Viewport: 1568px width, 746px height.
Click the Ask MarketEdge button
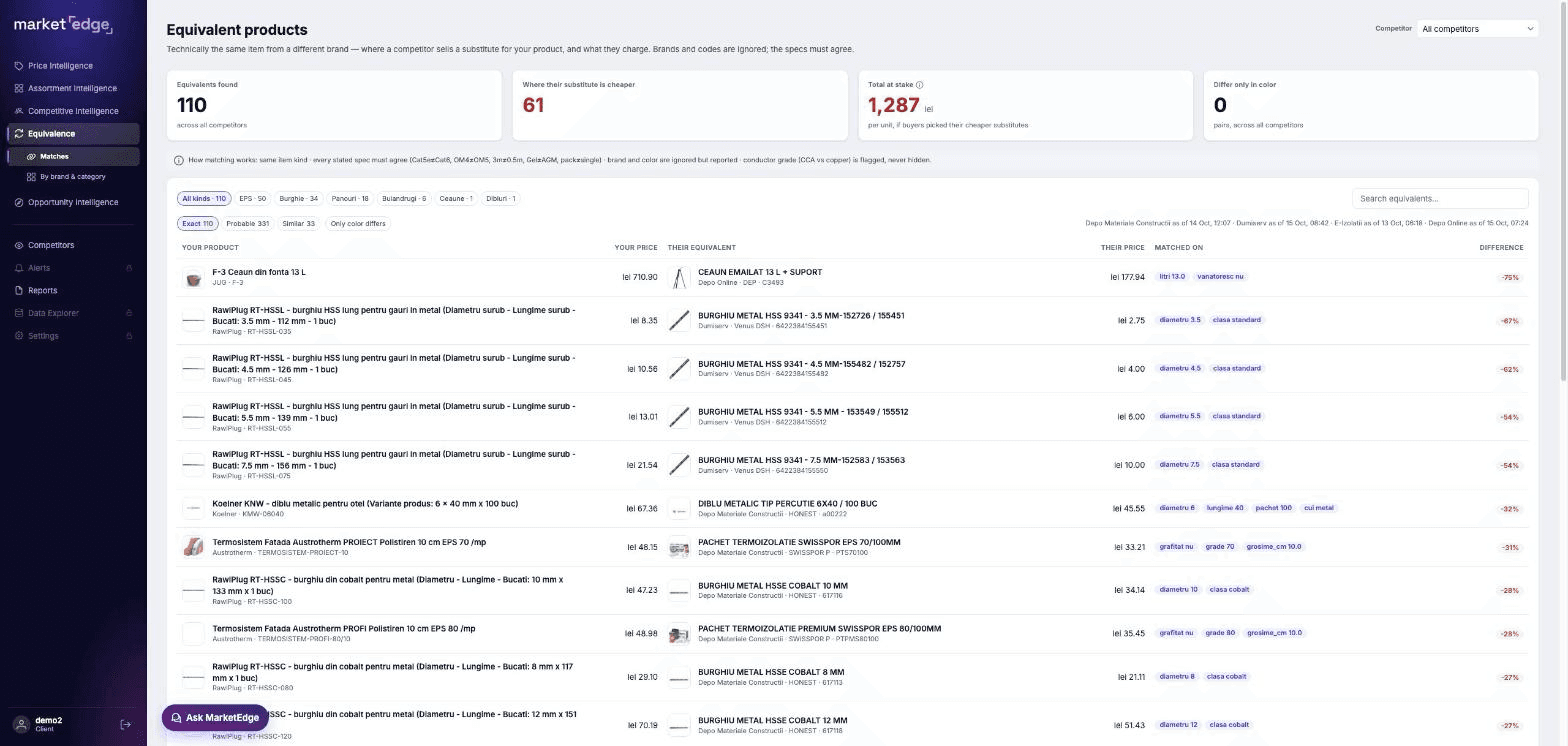coord(216,718)
